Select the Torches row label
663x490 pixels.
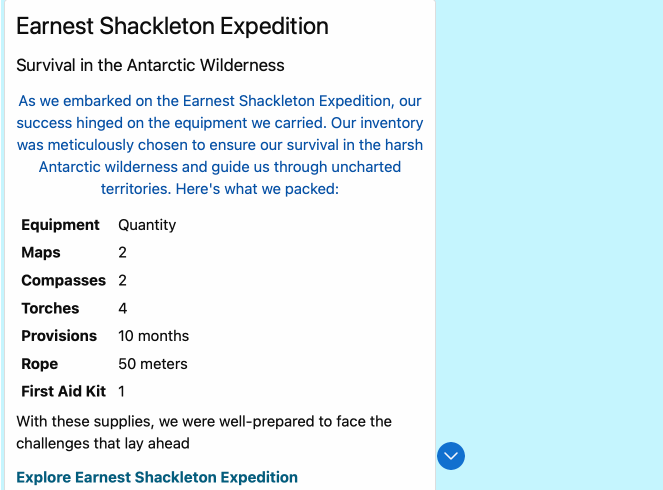pyautogui.click(x=50, y=308)
